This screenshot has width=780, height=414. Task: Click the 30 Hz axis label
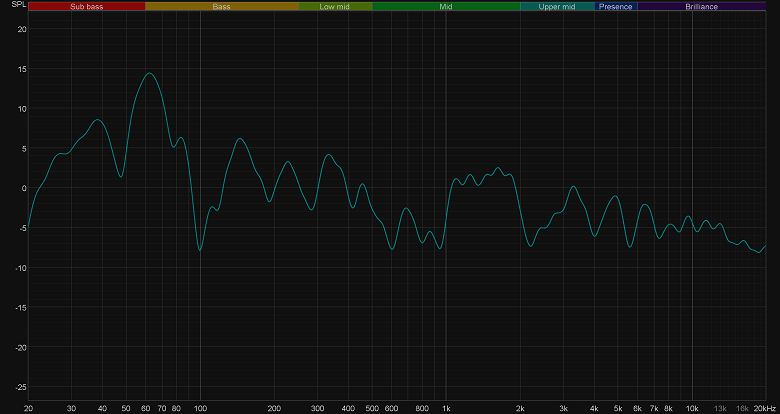point(71,408)
